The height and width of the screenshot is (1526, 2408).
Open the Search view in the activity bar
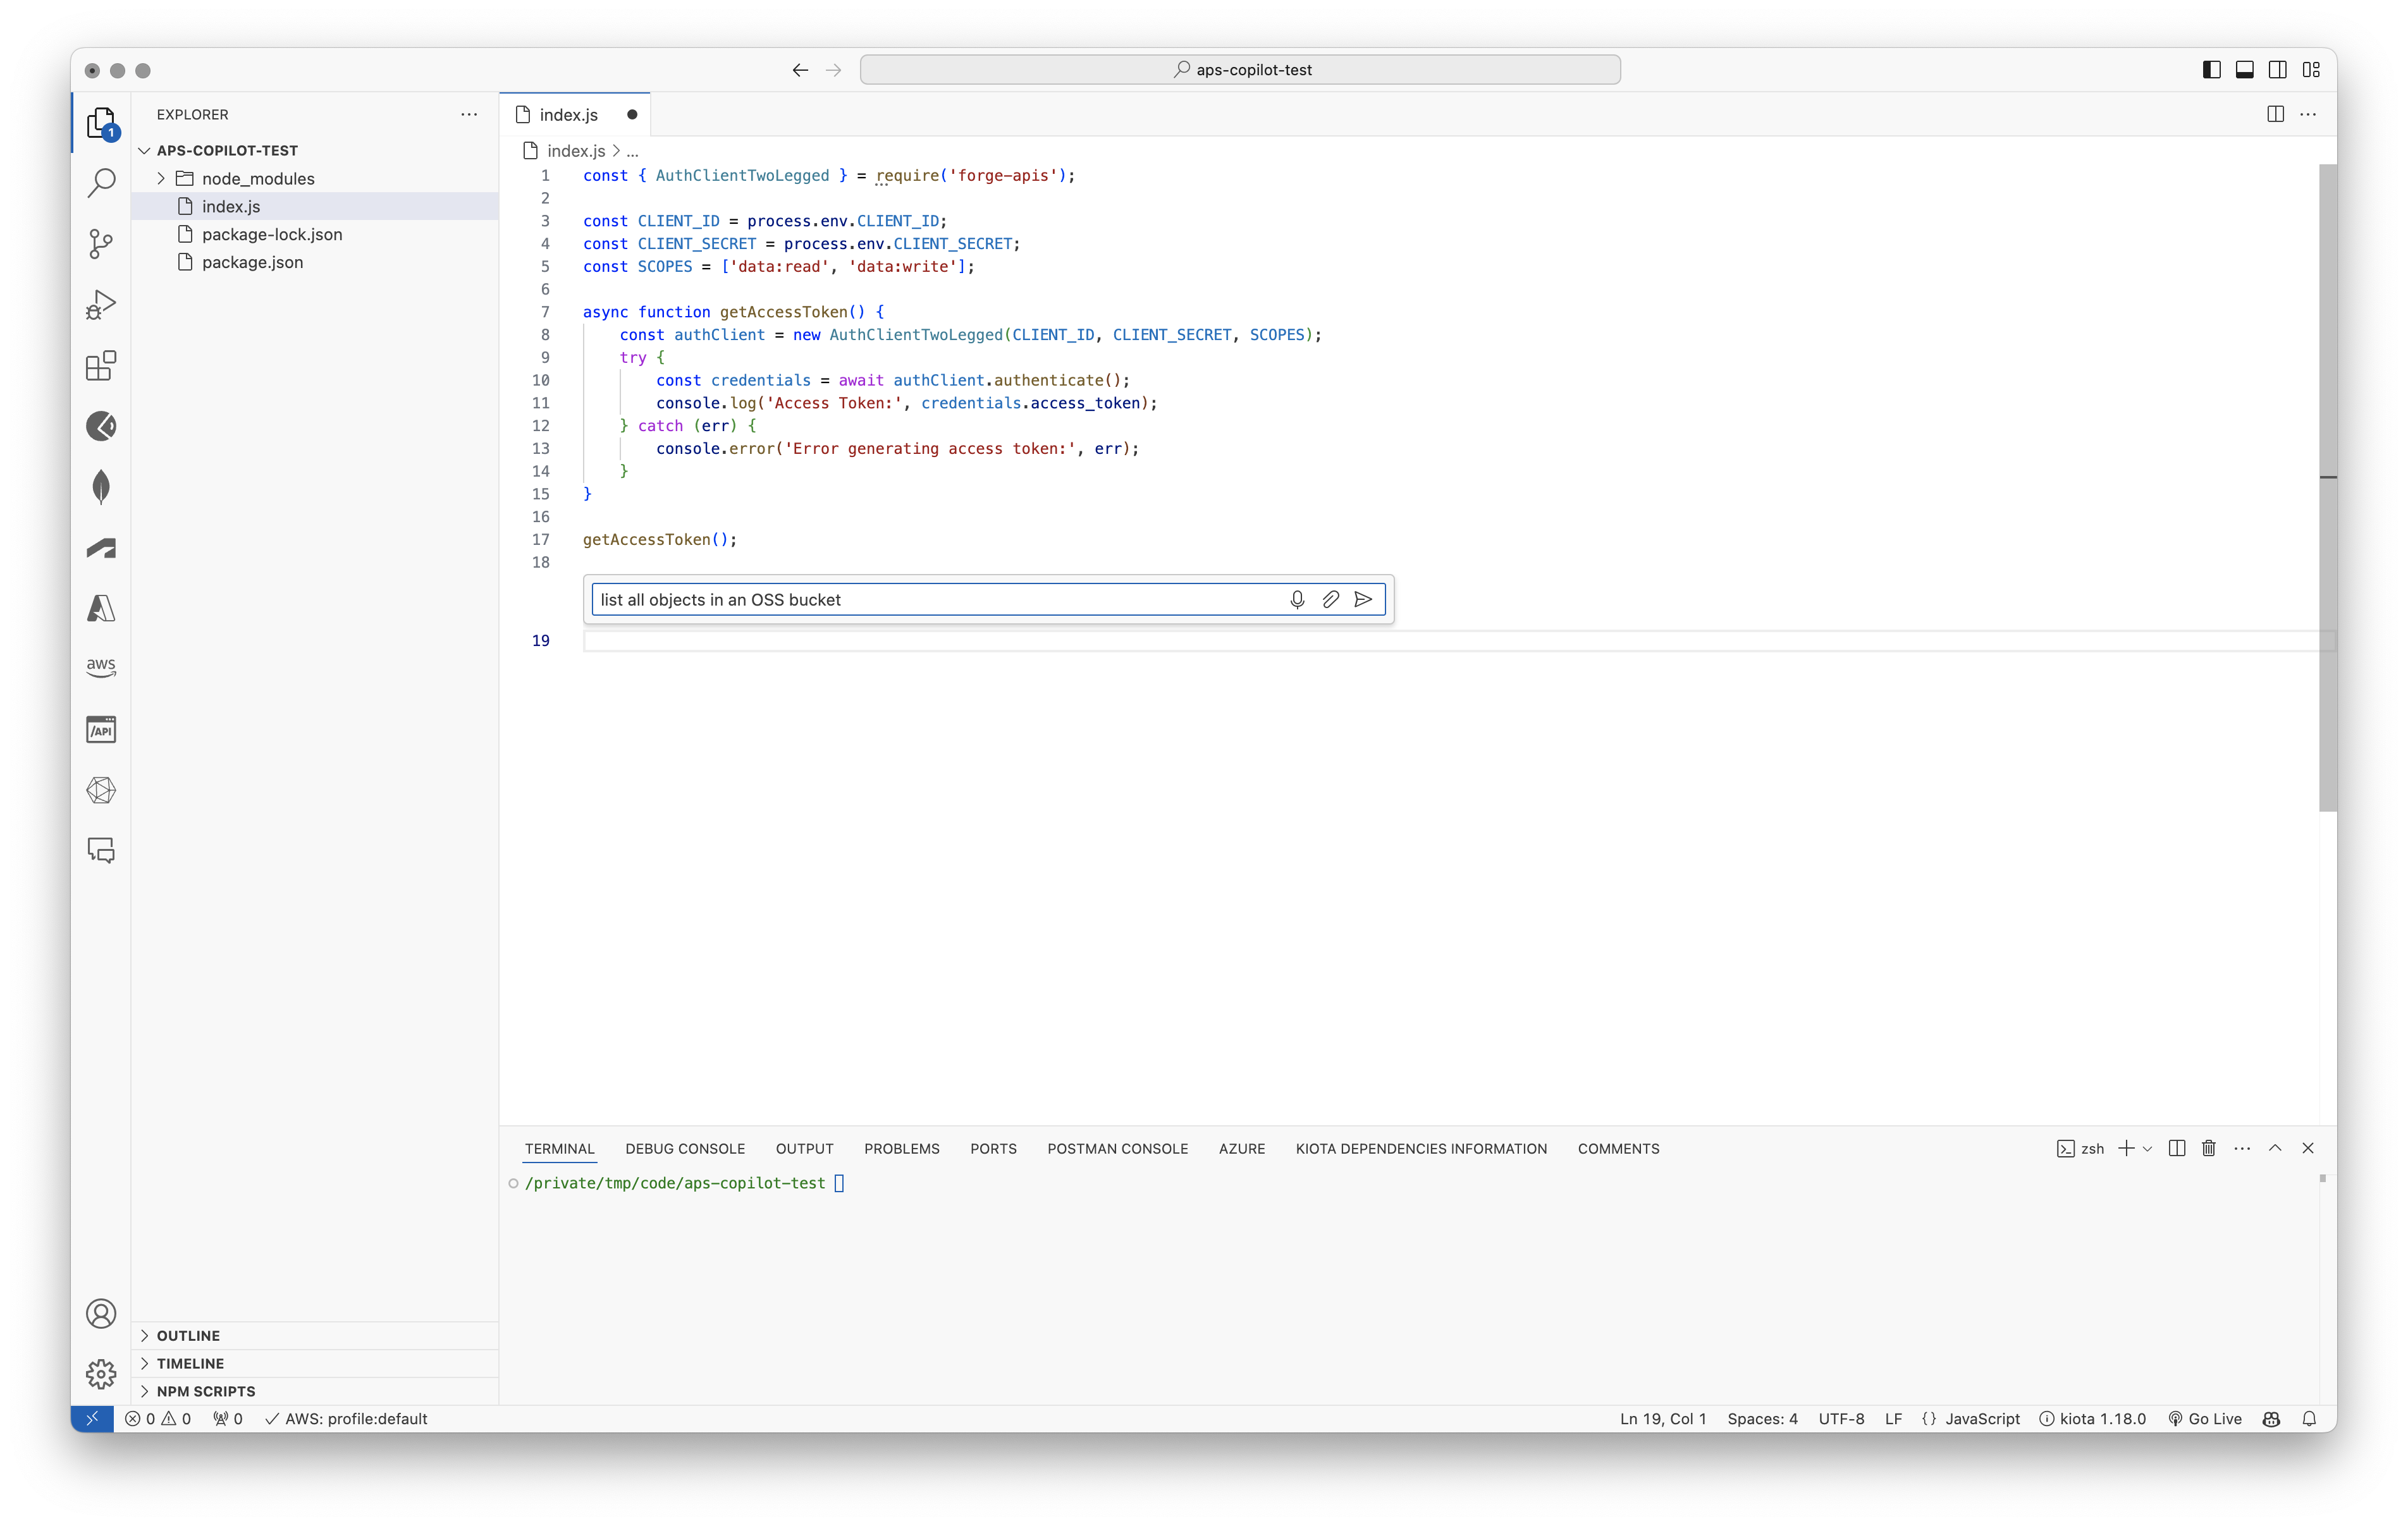click(101, 183)
